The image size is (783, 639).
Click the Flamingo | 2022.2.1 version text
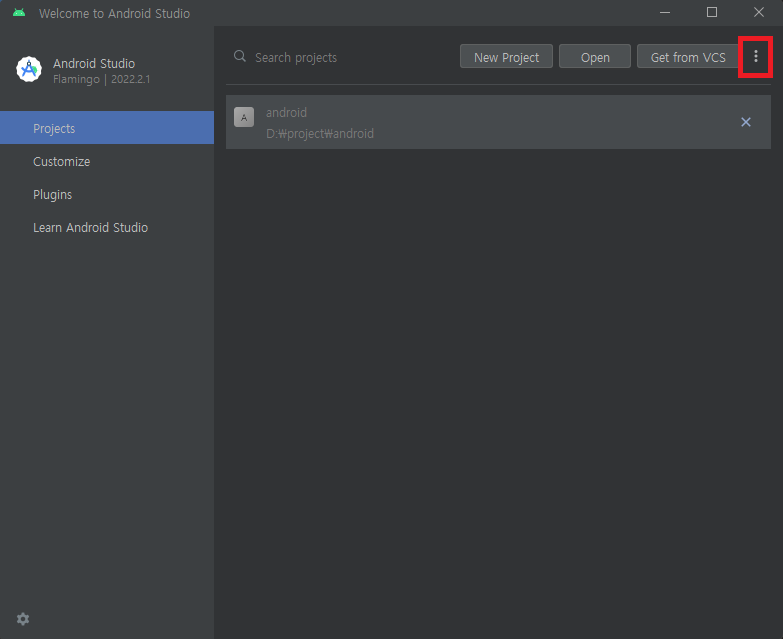pos(101,79)
